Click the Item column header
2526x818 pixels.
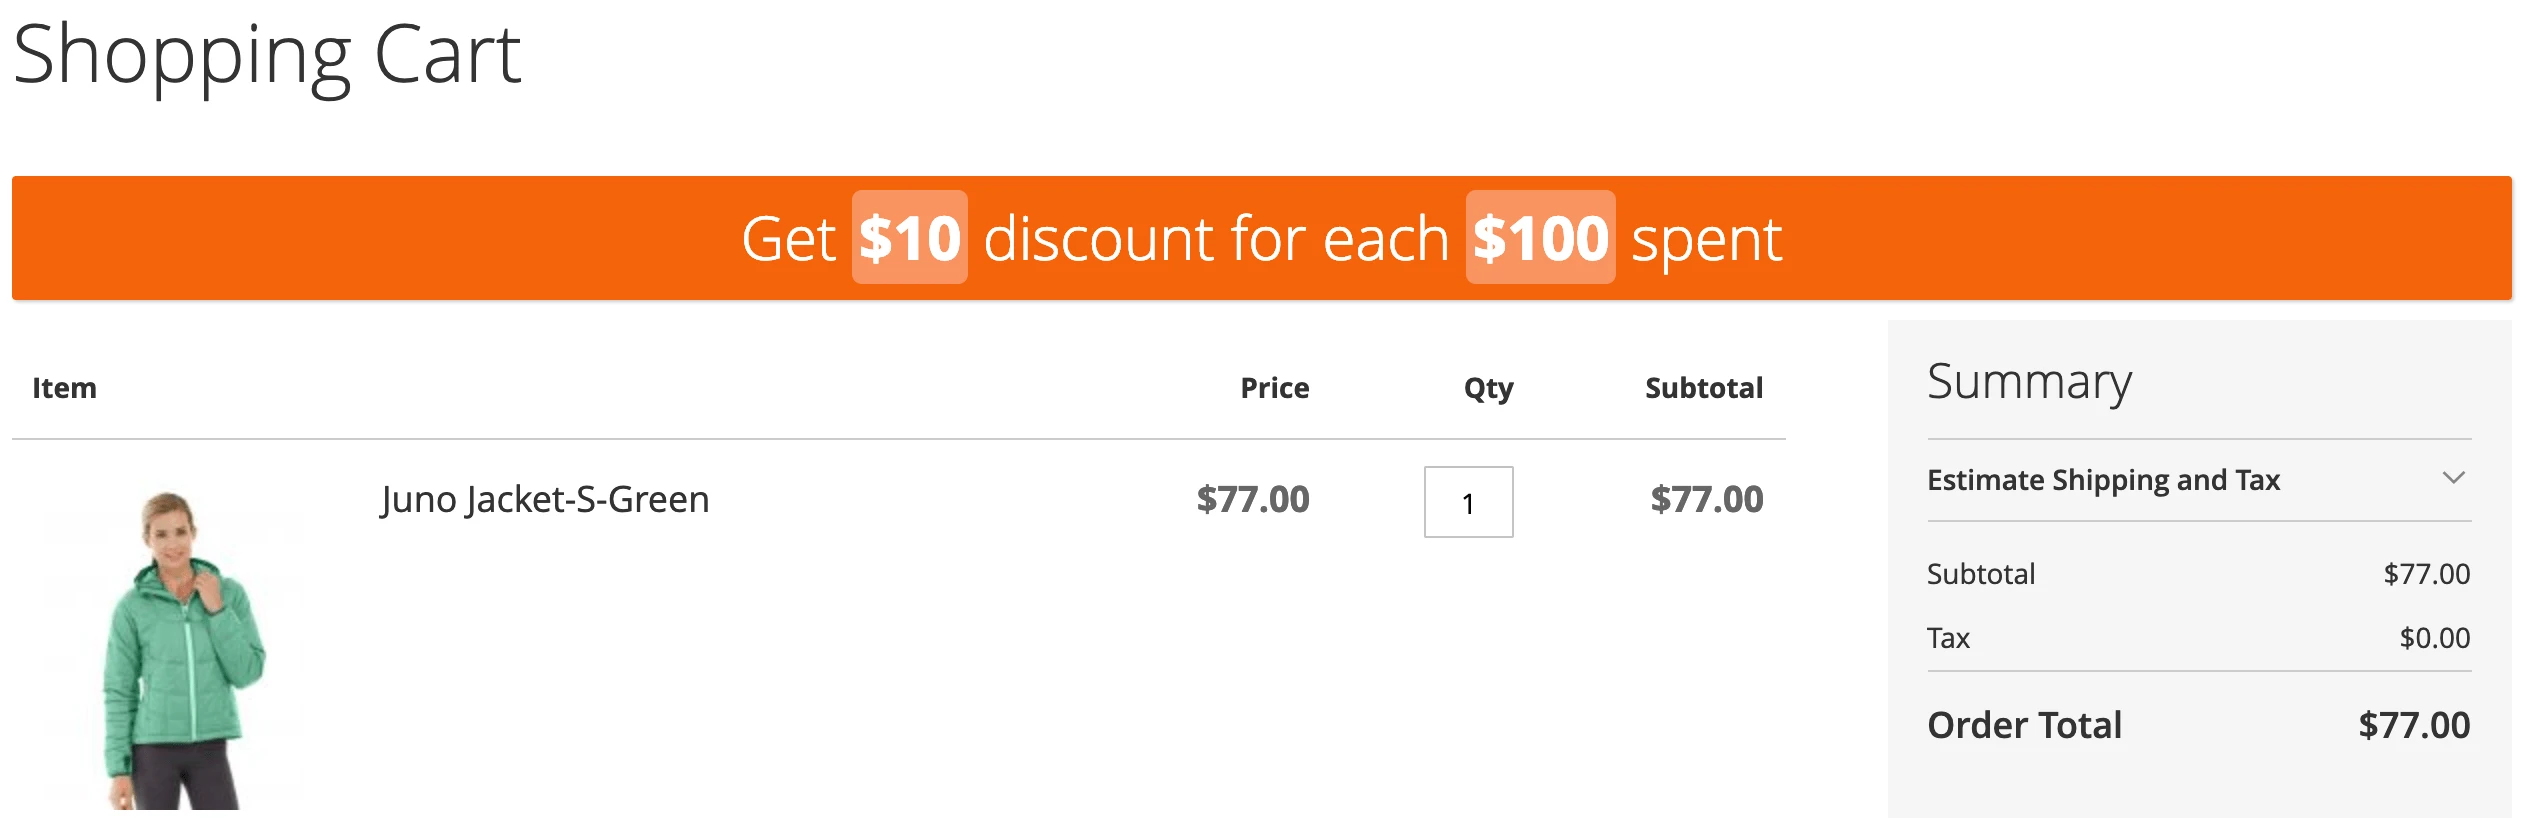coord(64,388)
